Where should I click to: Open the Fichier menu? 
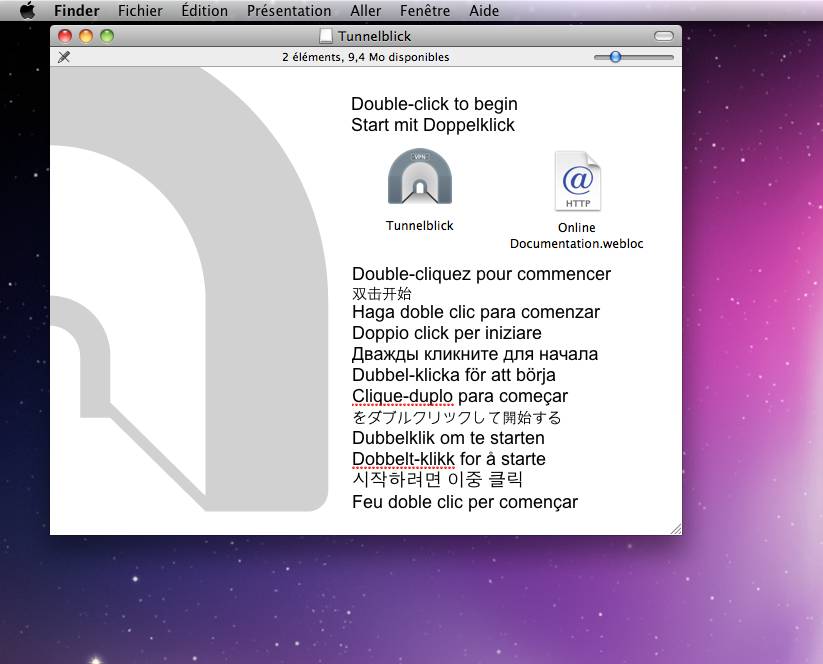point(140,10)
